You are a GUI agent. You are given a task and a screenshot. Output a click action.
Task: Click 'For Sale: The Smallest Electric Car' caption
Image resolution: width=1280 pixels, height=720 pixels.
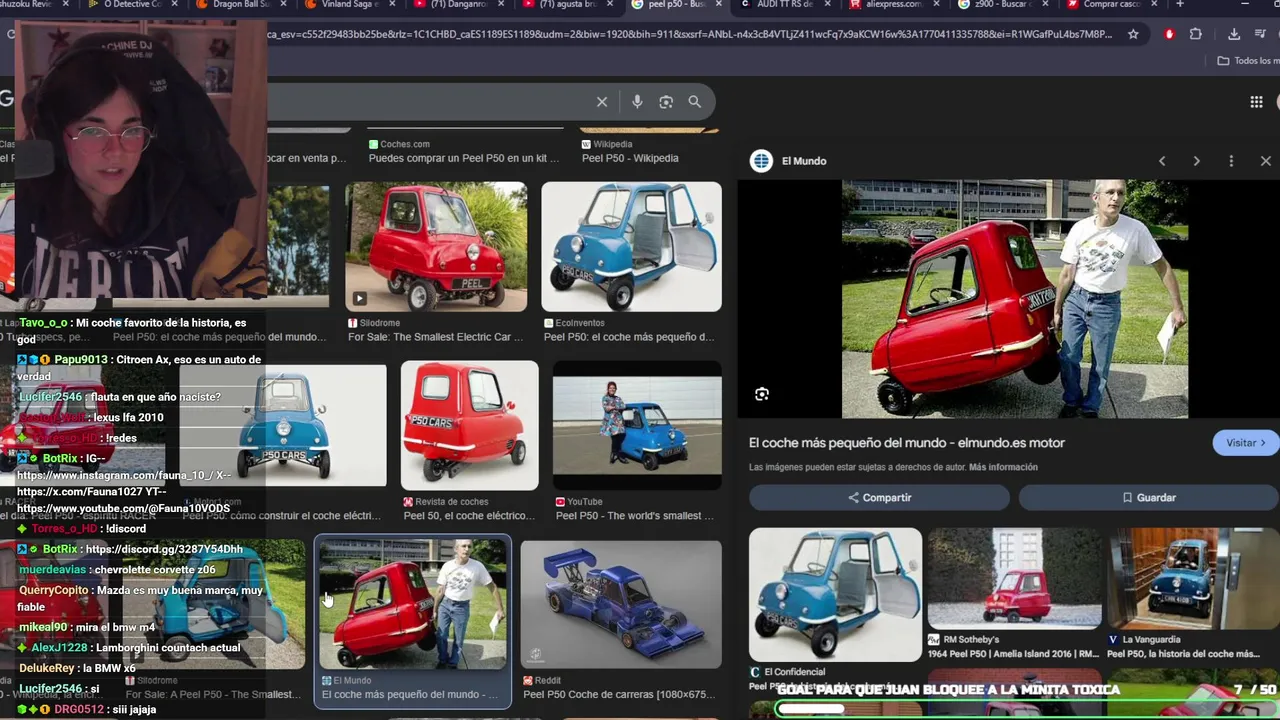[x=435, y=337]
